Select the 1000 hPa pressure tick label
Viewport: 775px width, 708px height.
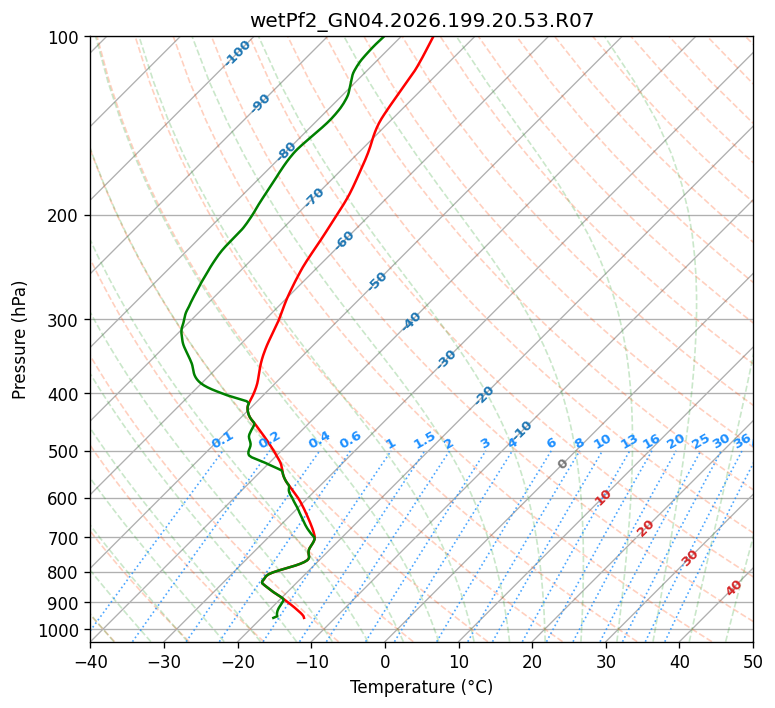pos(62,630)
